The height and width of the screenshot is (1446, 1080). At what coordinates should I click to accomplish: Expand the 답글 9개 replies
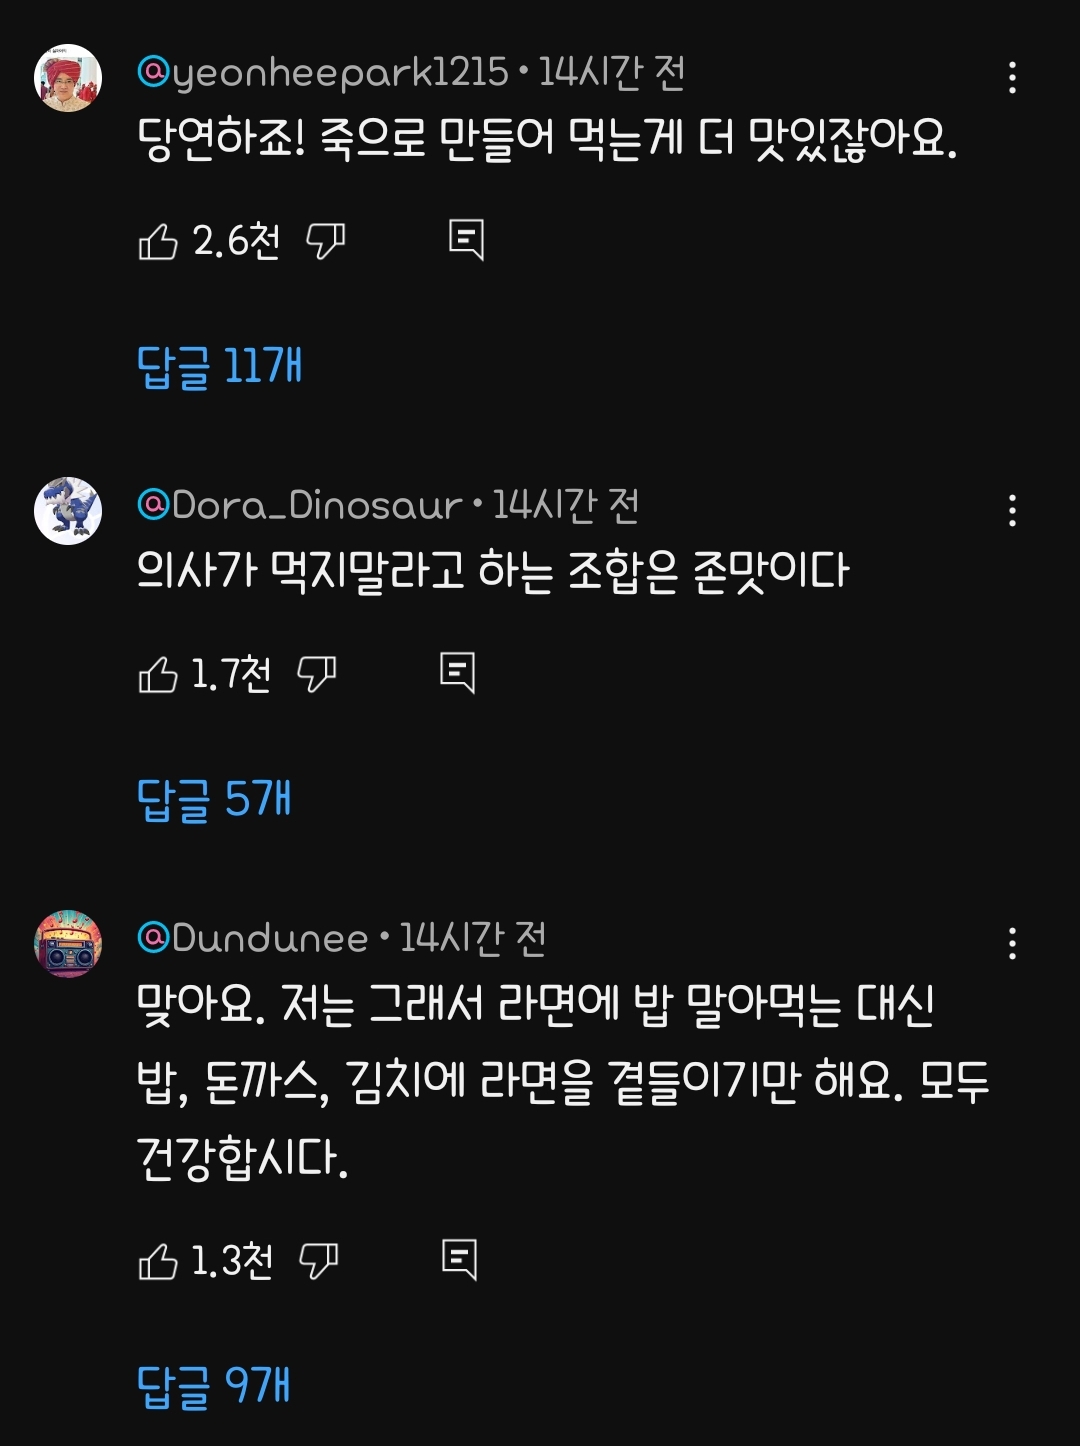[x=213, y=1386]
